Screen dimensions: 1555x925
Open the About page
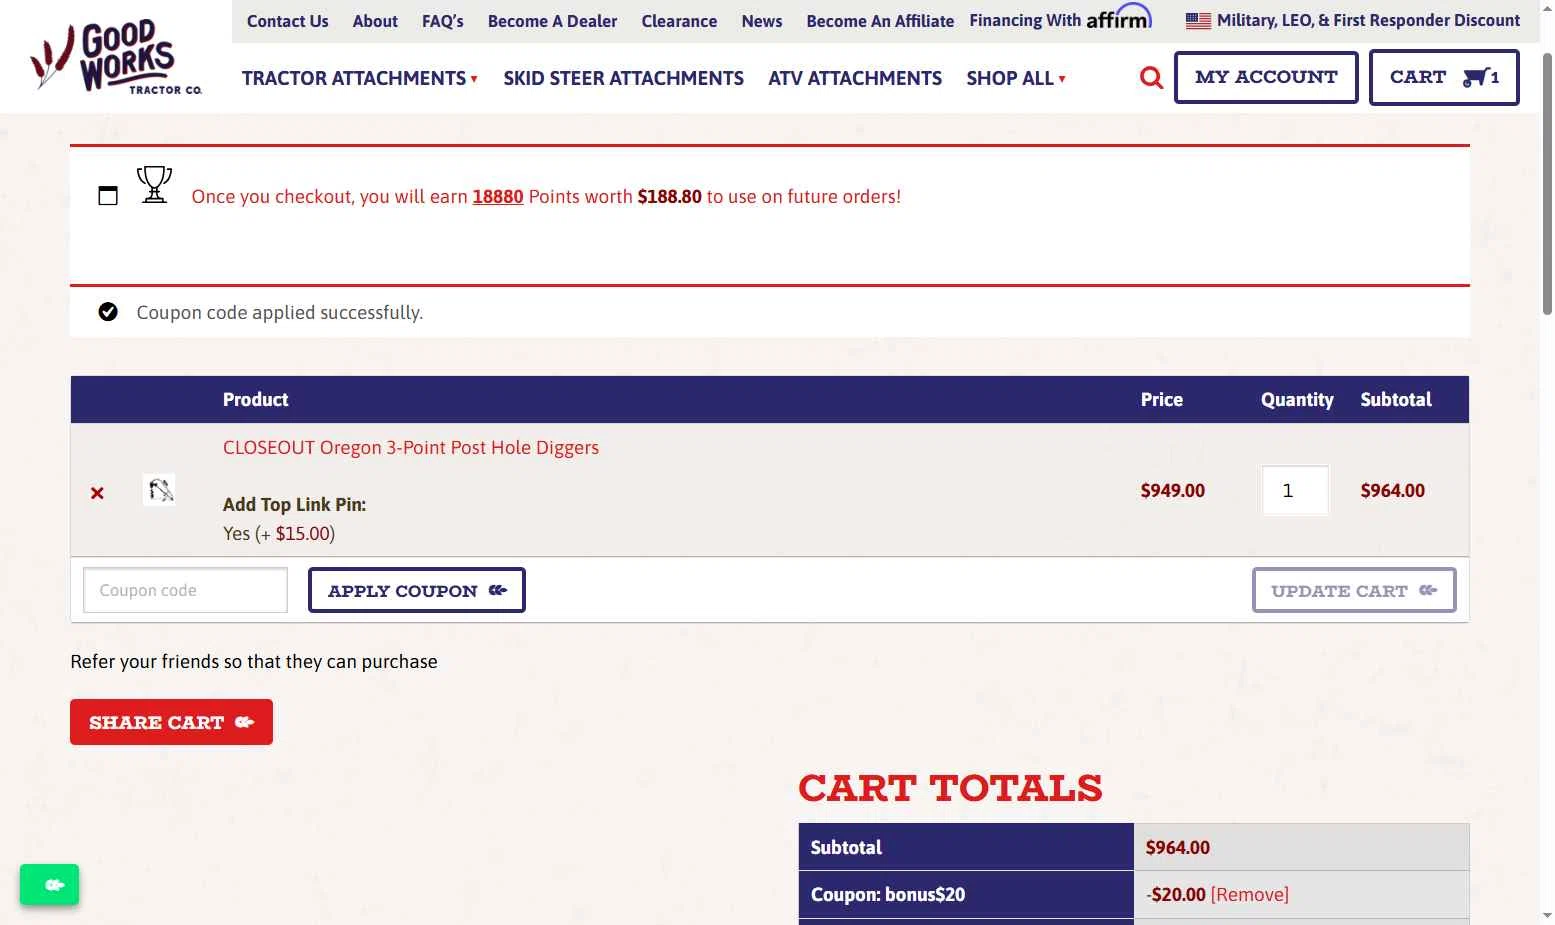(x=375, y=21)
